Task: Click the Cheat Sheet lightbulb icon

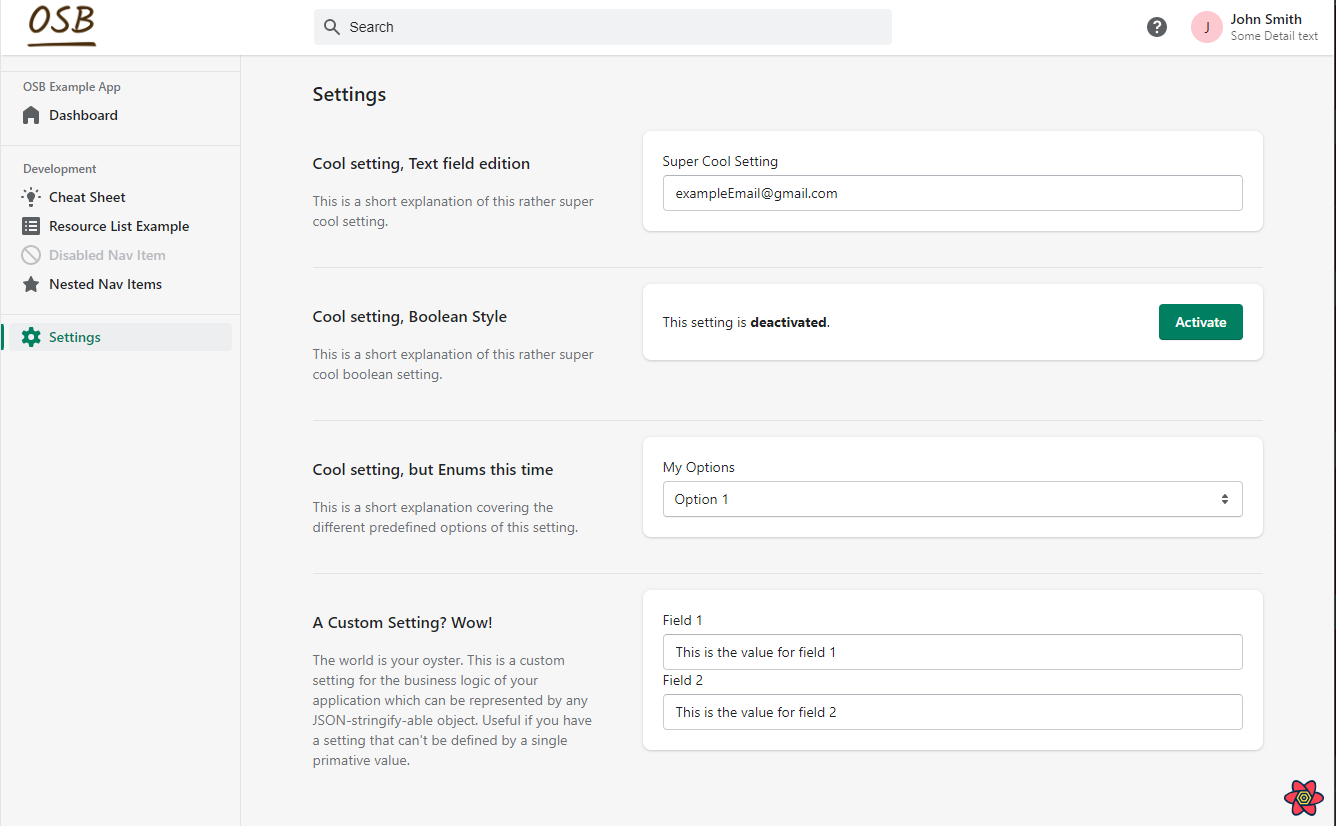Action: click(x=31, y=197)
